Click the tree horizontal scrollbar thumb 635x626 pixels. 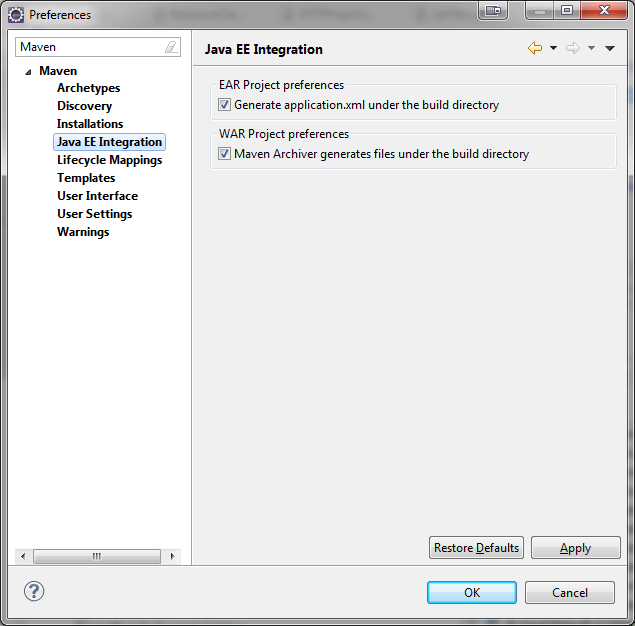[97, 556]
